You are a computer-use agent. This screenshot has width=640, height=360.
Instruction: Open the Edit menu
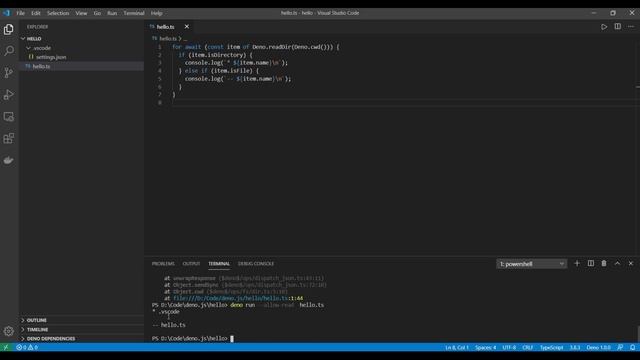click(36, 13)
